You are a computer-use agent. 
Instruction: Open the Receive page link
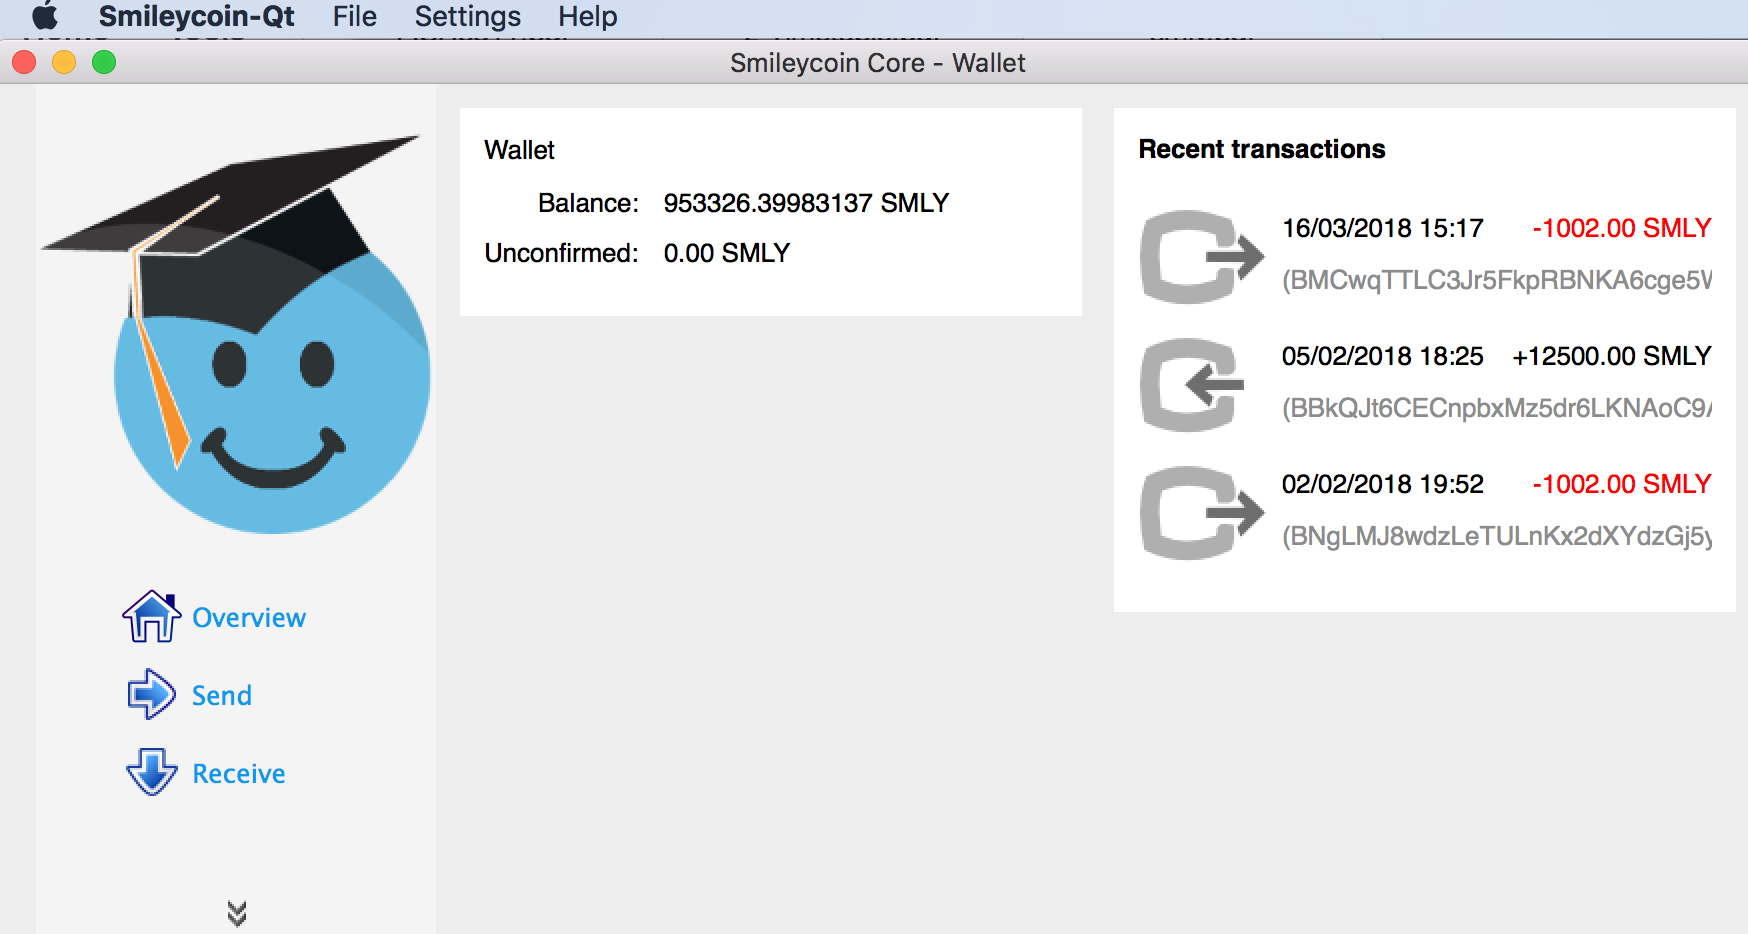coord(239,774)
